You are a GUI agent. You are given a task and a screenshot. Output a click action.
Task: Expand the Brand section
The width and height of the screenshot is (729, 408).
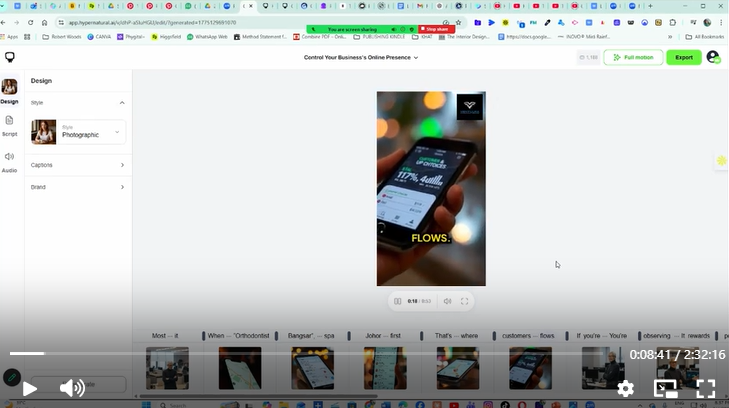[78, 187]
